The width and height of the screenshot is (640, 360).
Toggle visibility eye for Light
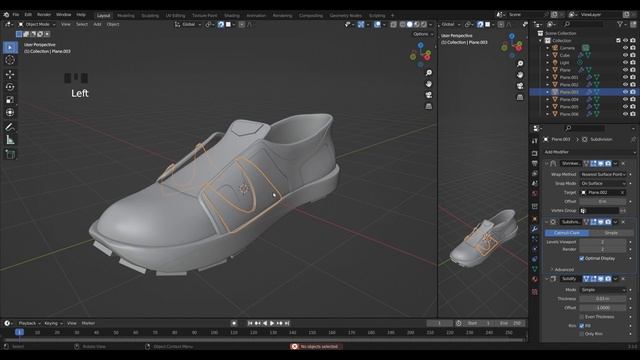625,62
